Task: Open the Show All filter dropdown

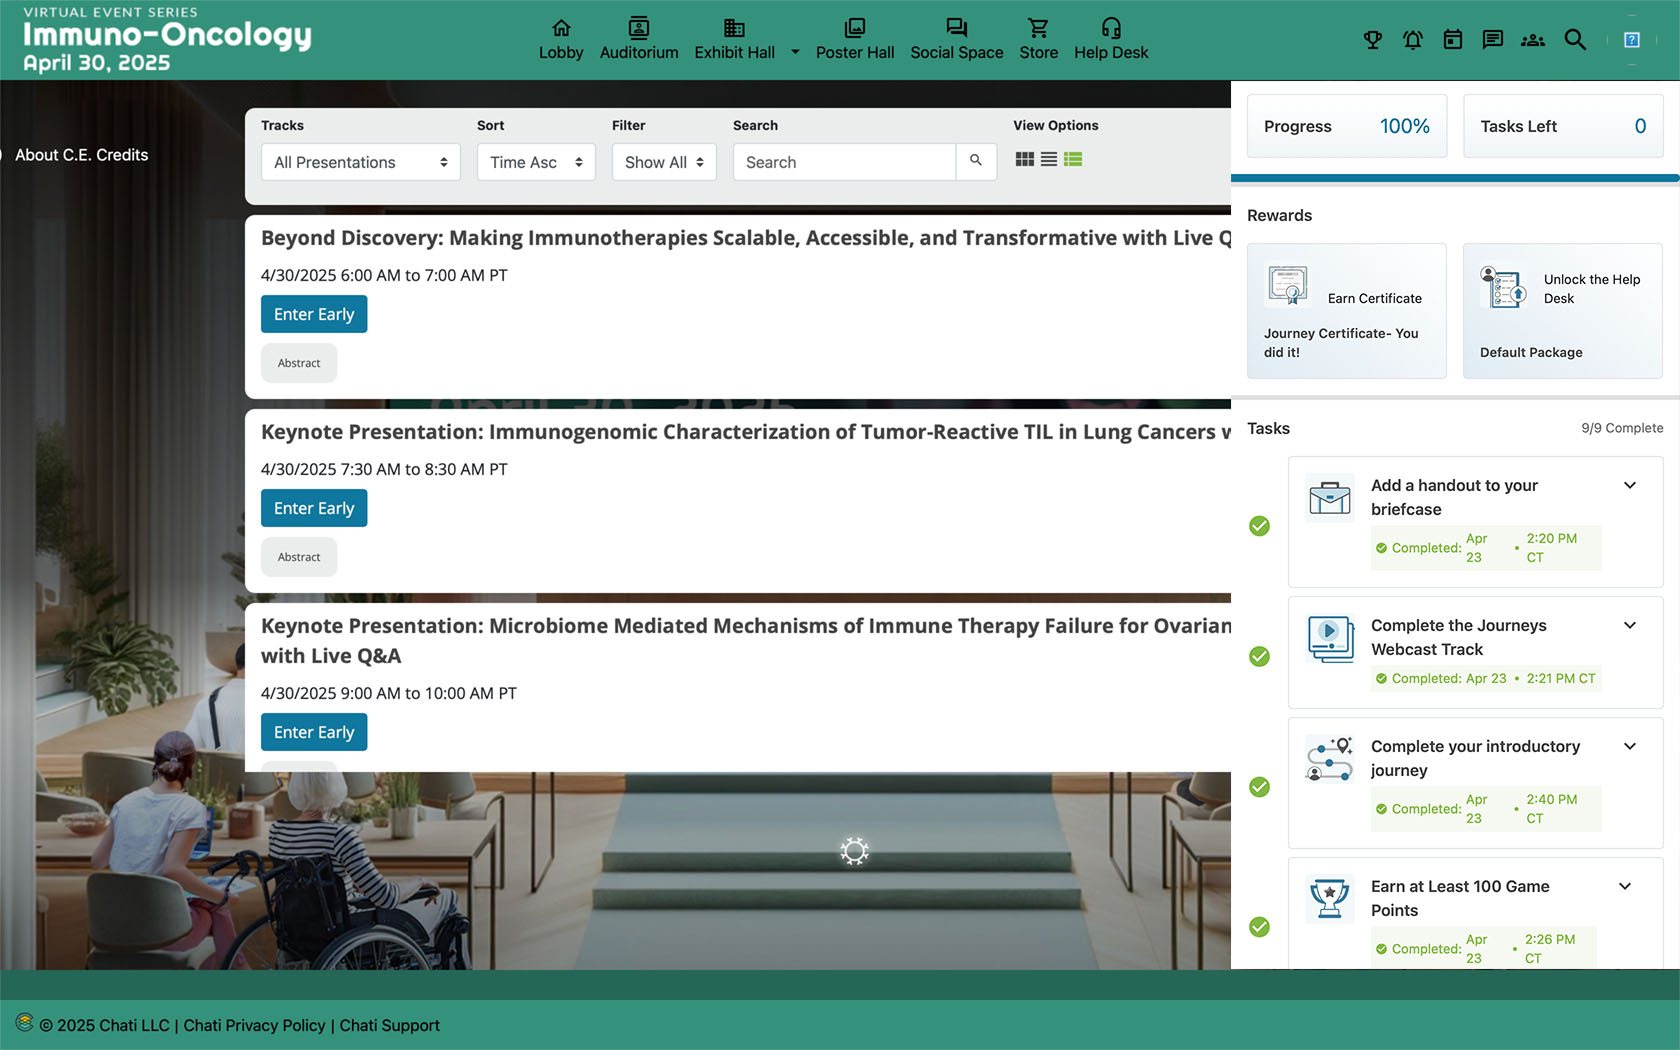Action: click(x=664, y=162)
